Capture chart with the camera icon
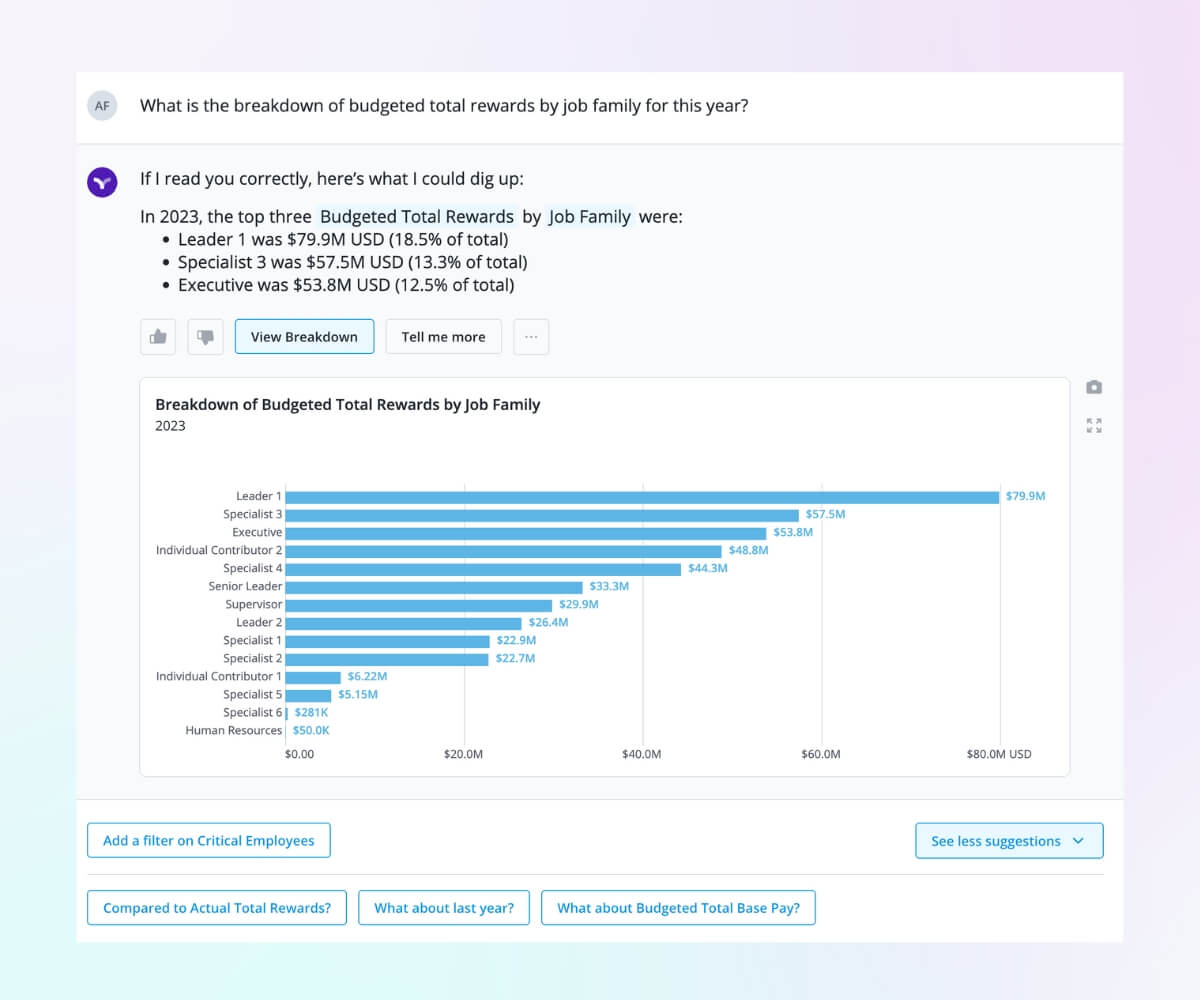The width and height of the screenshot is (1200, 1000). (1094, 387)
